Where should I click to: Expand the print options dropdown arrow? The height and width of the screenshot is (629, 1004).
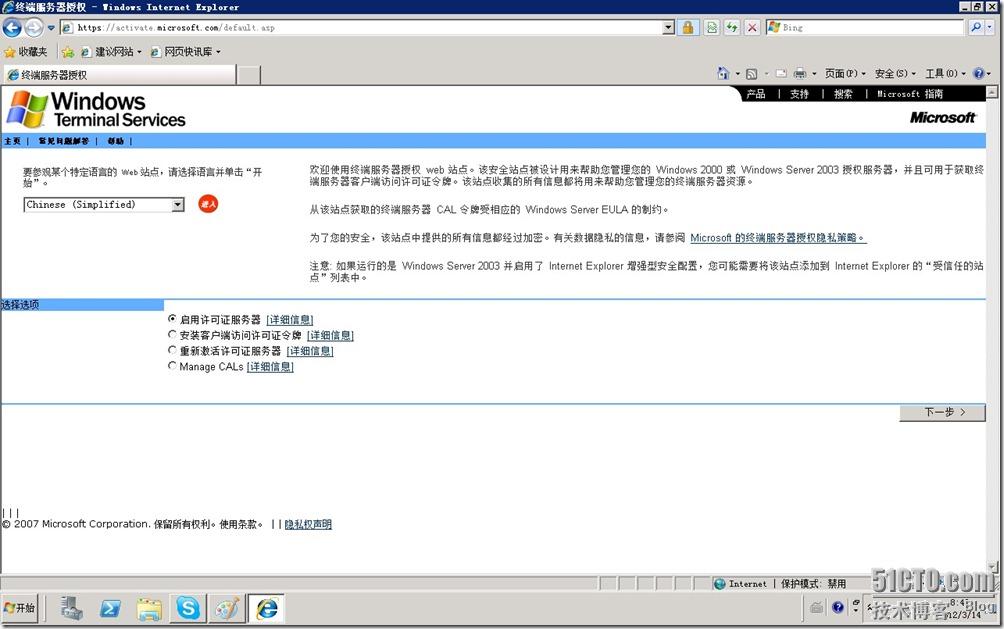click(814, 74)
